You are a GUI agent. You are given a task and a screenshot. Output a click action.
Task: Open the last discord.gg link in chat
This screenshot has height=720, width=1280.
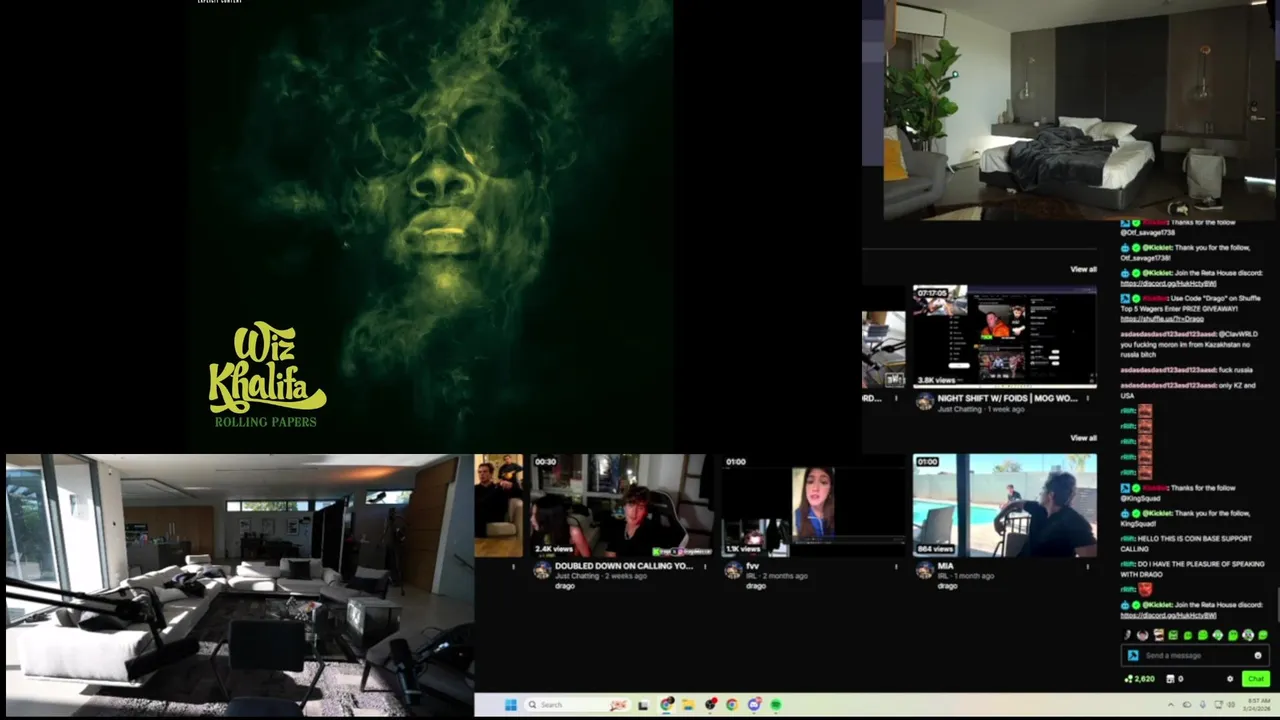1169,615
